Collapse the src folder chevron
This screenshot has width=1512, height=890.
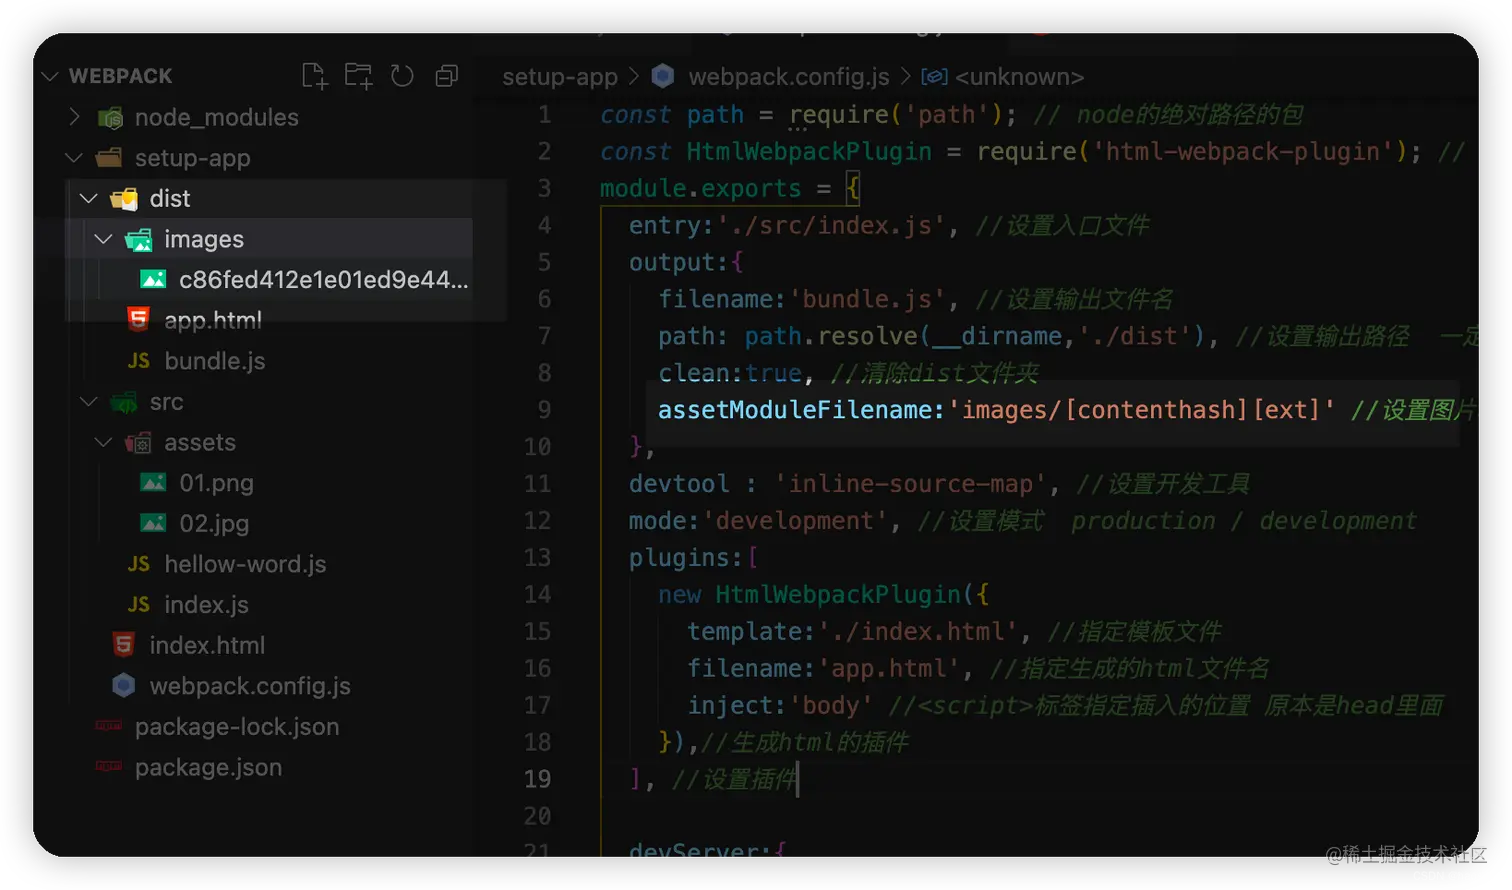(x=88, y=402)
